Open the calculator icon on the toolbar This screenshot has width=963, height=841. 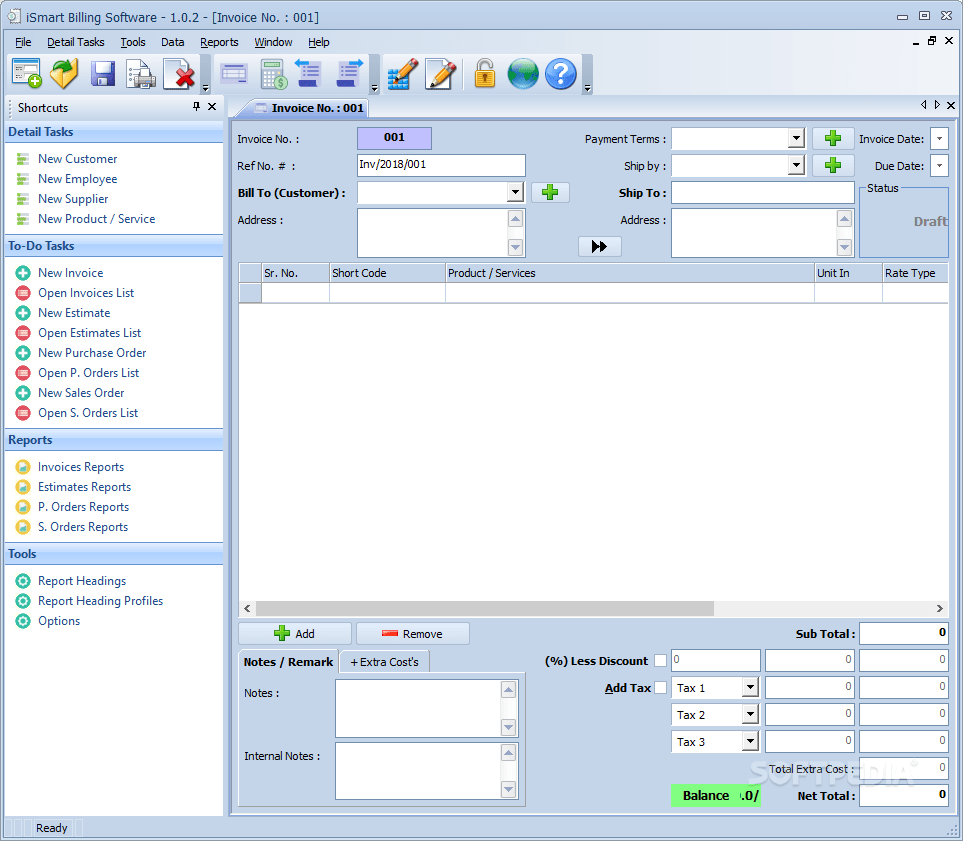click(x=273, y=73)
